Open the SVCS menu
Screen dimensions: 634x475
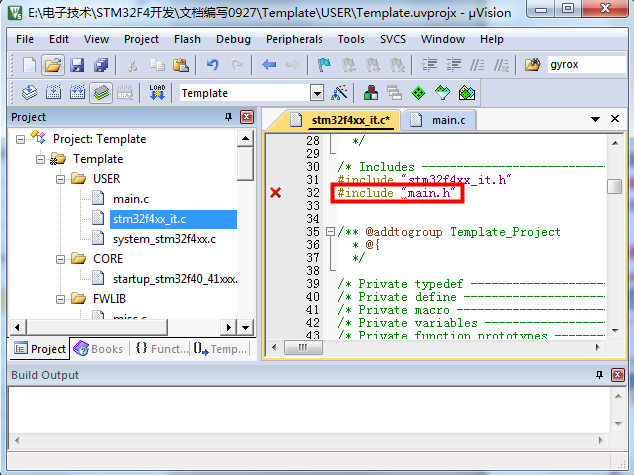393,39
